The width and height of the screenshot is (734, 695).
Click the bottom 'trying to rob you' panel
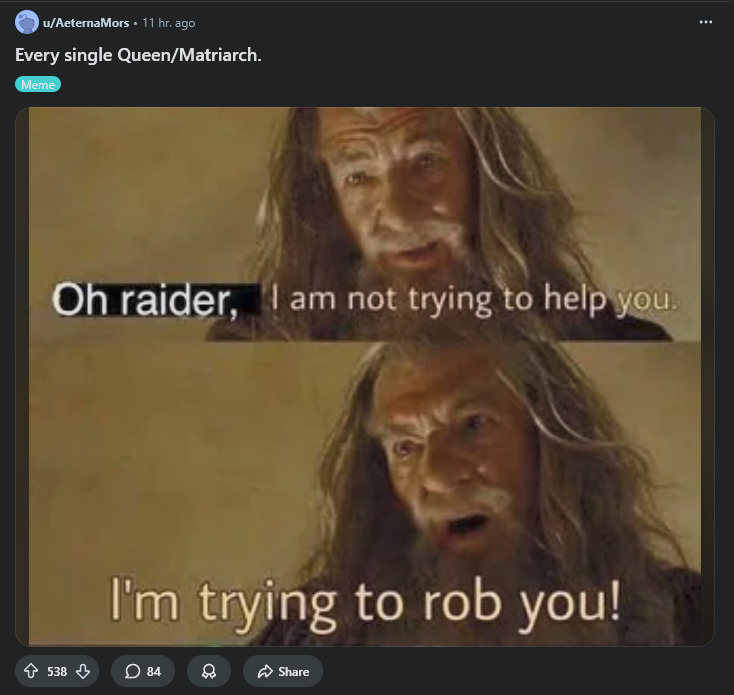(365, 494)
